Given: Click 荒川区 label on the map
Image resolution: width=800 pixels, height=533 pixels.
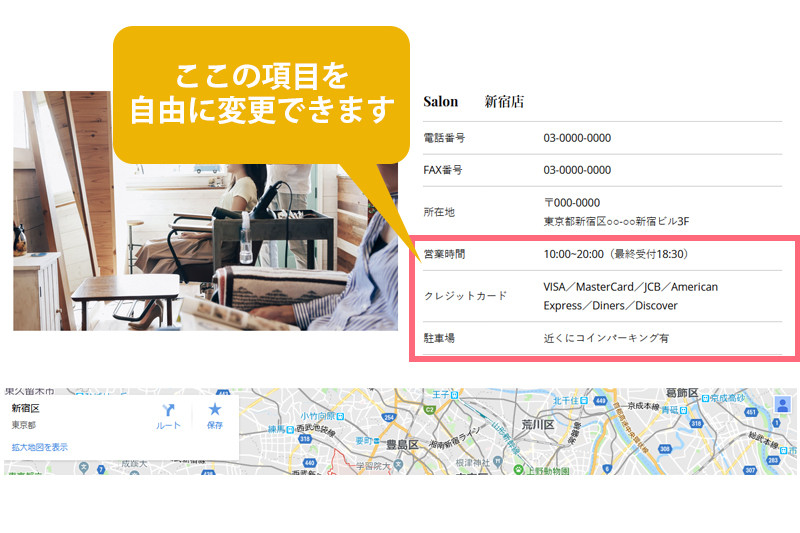Looking at the screenshot, I should pyautogui.click(x=537, y=426).
